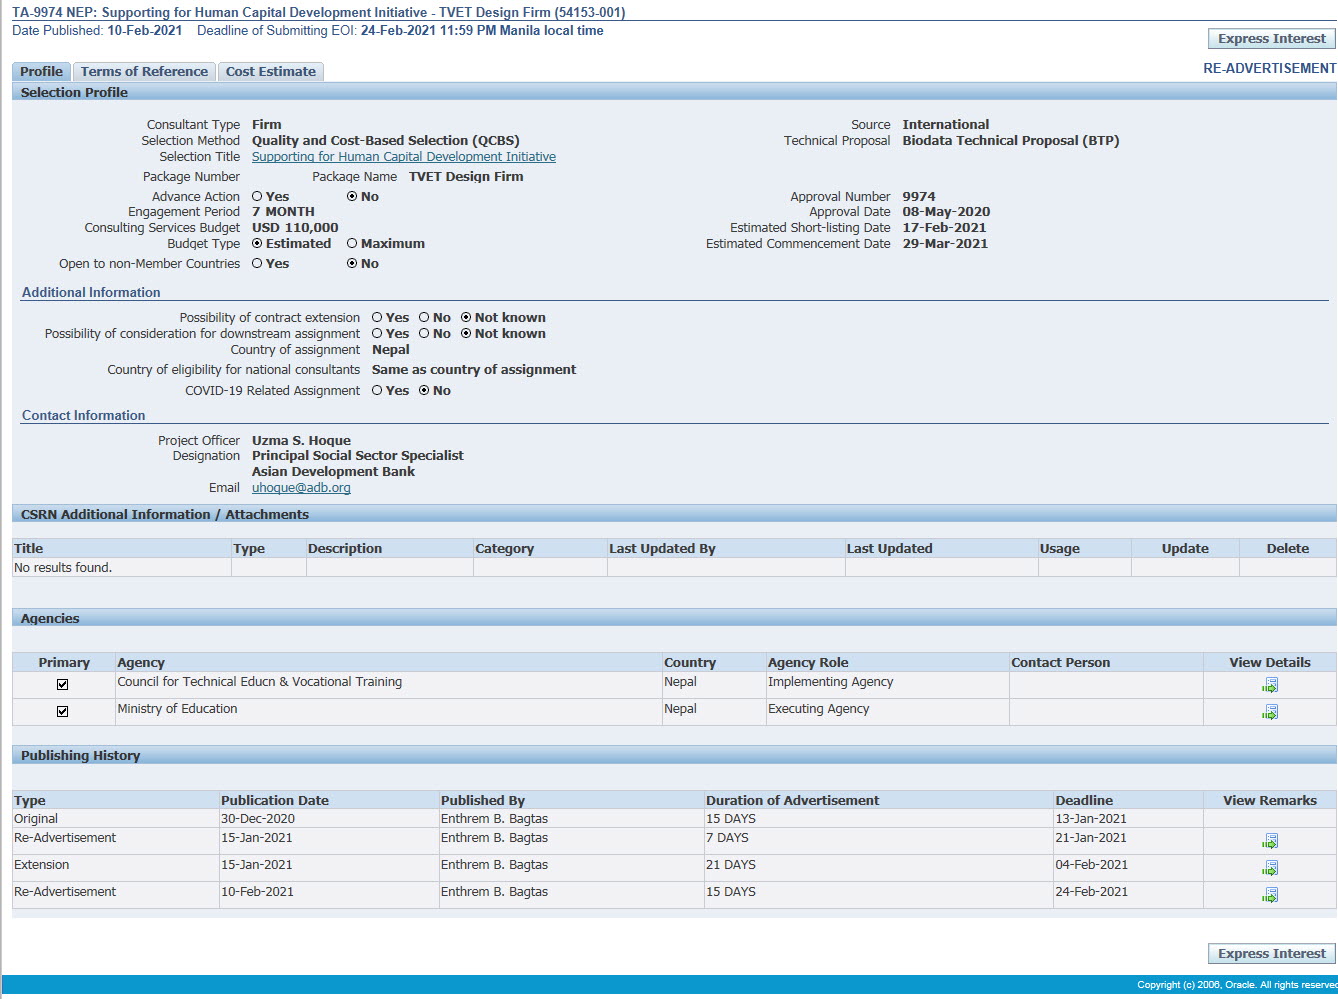Click the Biodata Technical Proposal (BTP) value
1338x999 pixels.
pos(1011,141)
